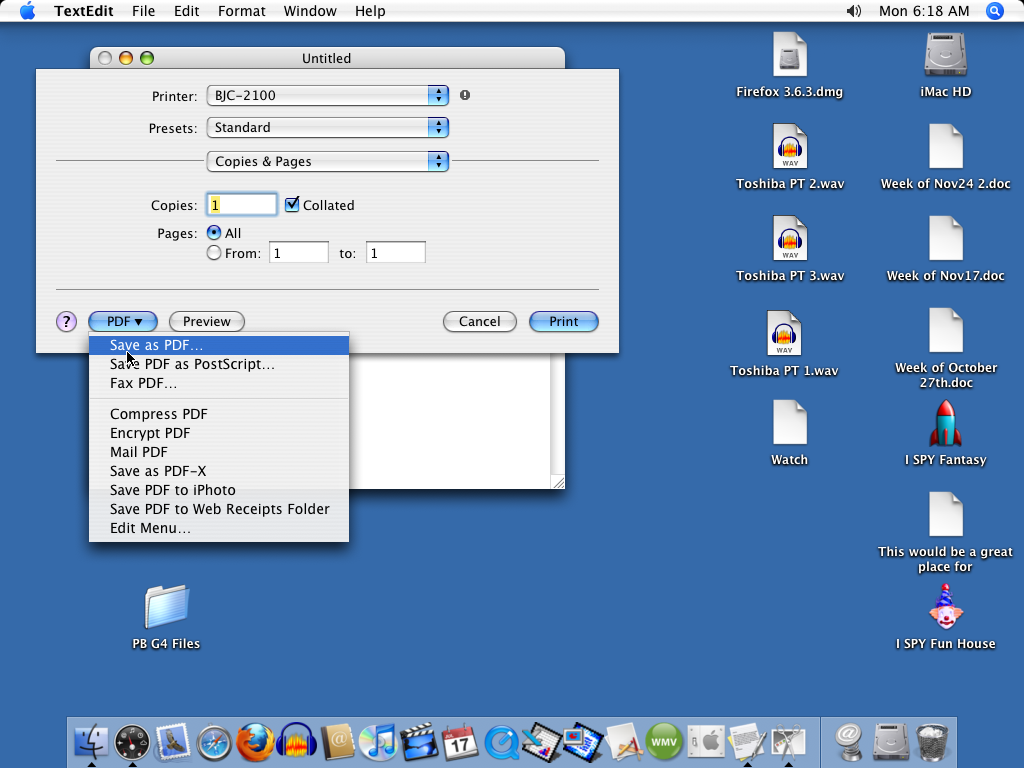The width and height of the screenshot is (1024, 768).
Task: Open the Copies & Pages popup menu
Action: (x=327, y=161)
